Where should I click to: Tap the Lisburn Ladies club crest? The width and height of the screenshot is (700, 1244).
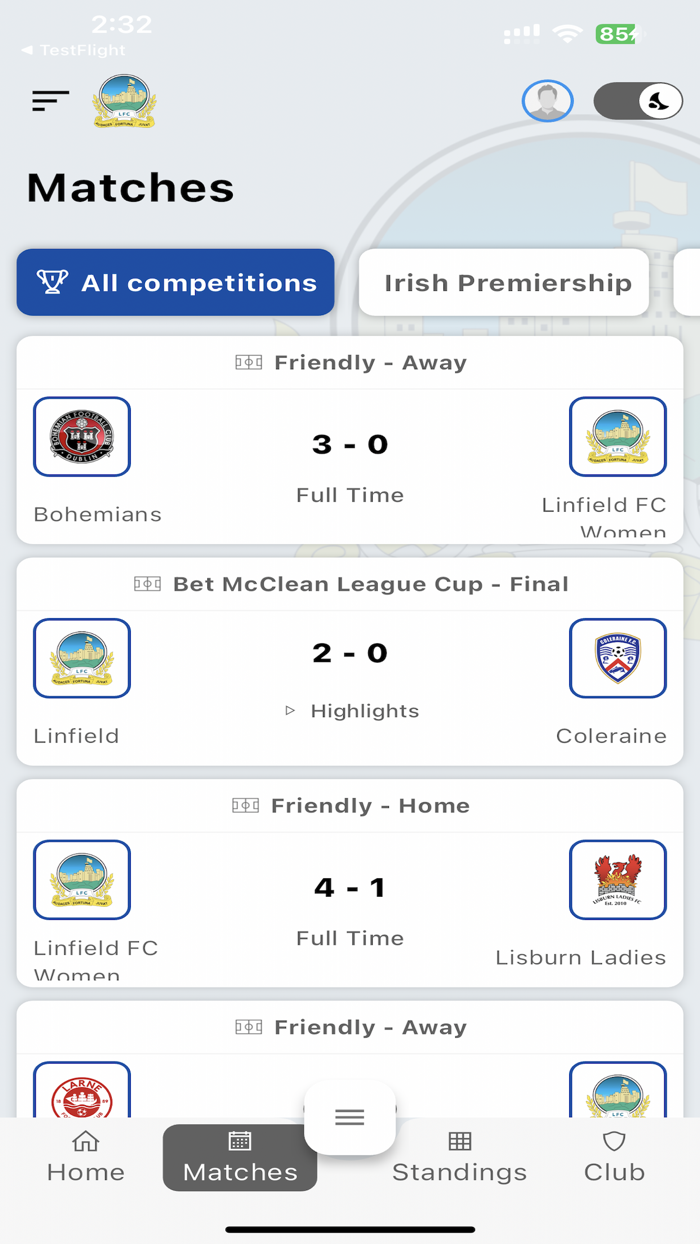pyautogui.click(x=618, y=880)
